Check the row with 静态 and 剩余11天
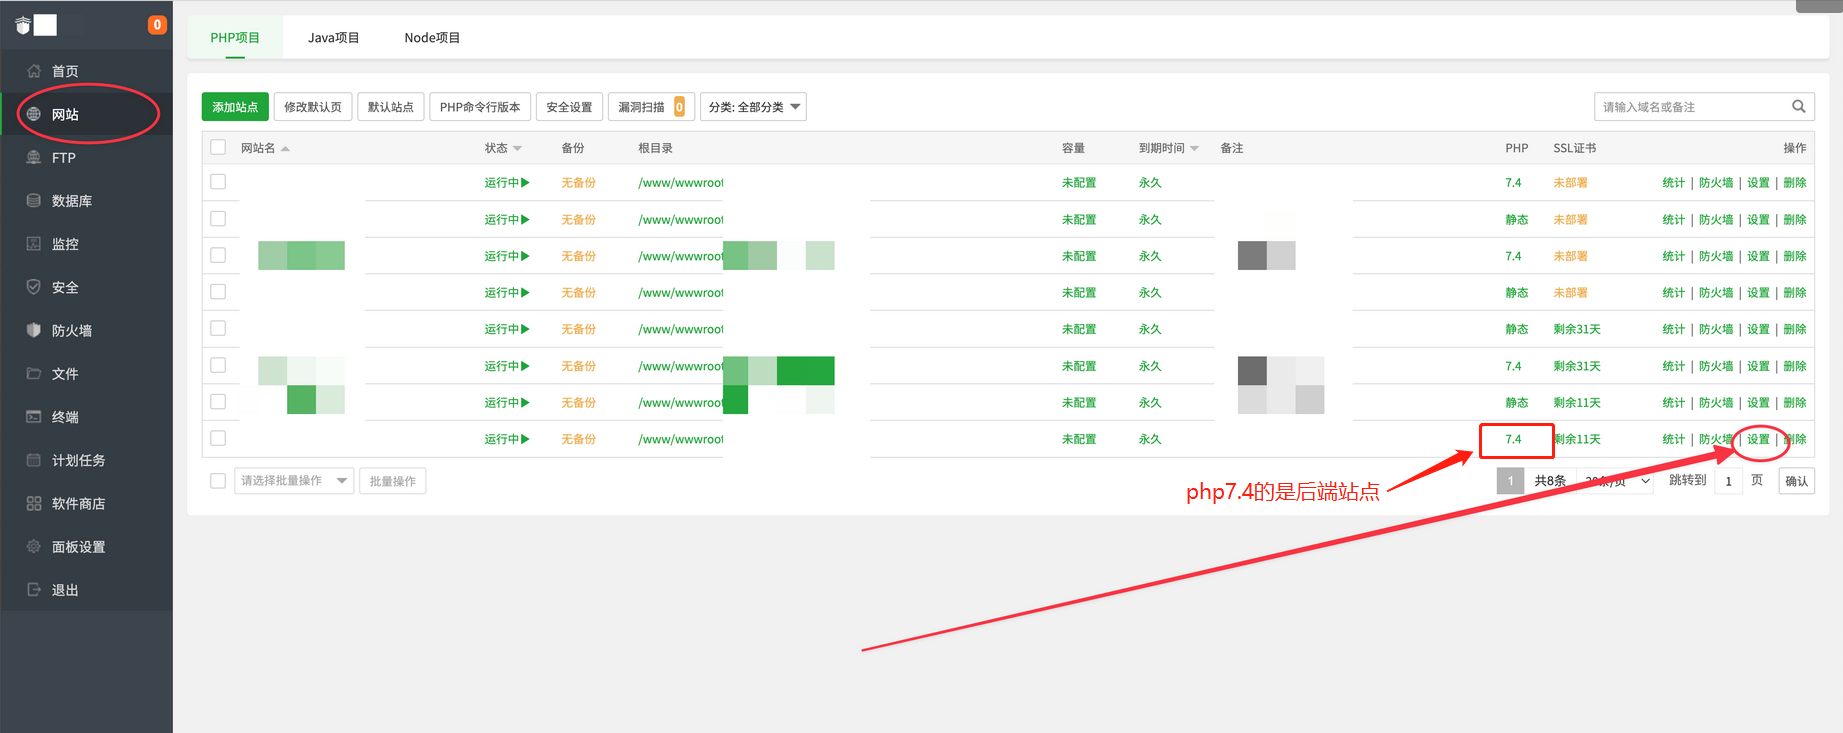1843x733 pixels. 218,401
